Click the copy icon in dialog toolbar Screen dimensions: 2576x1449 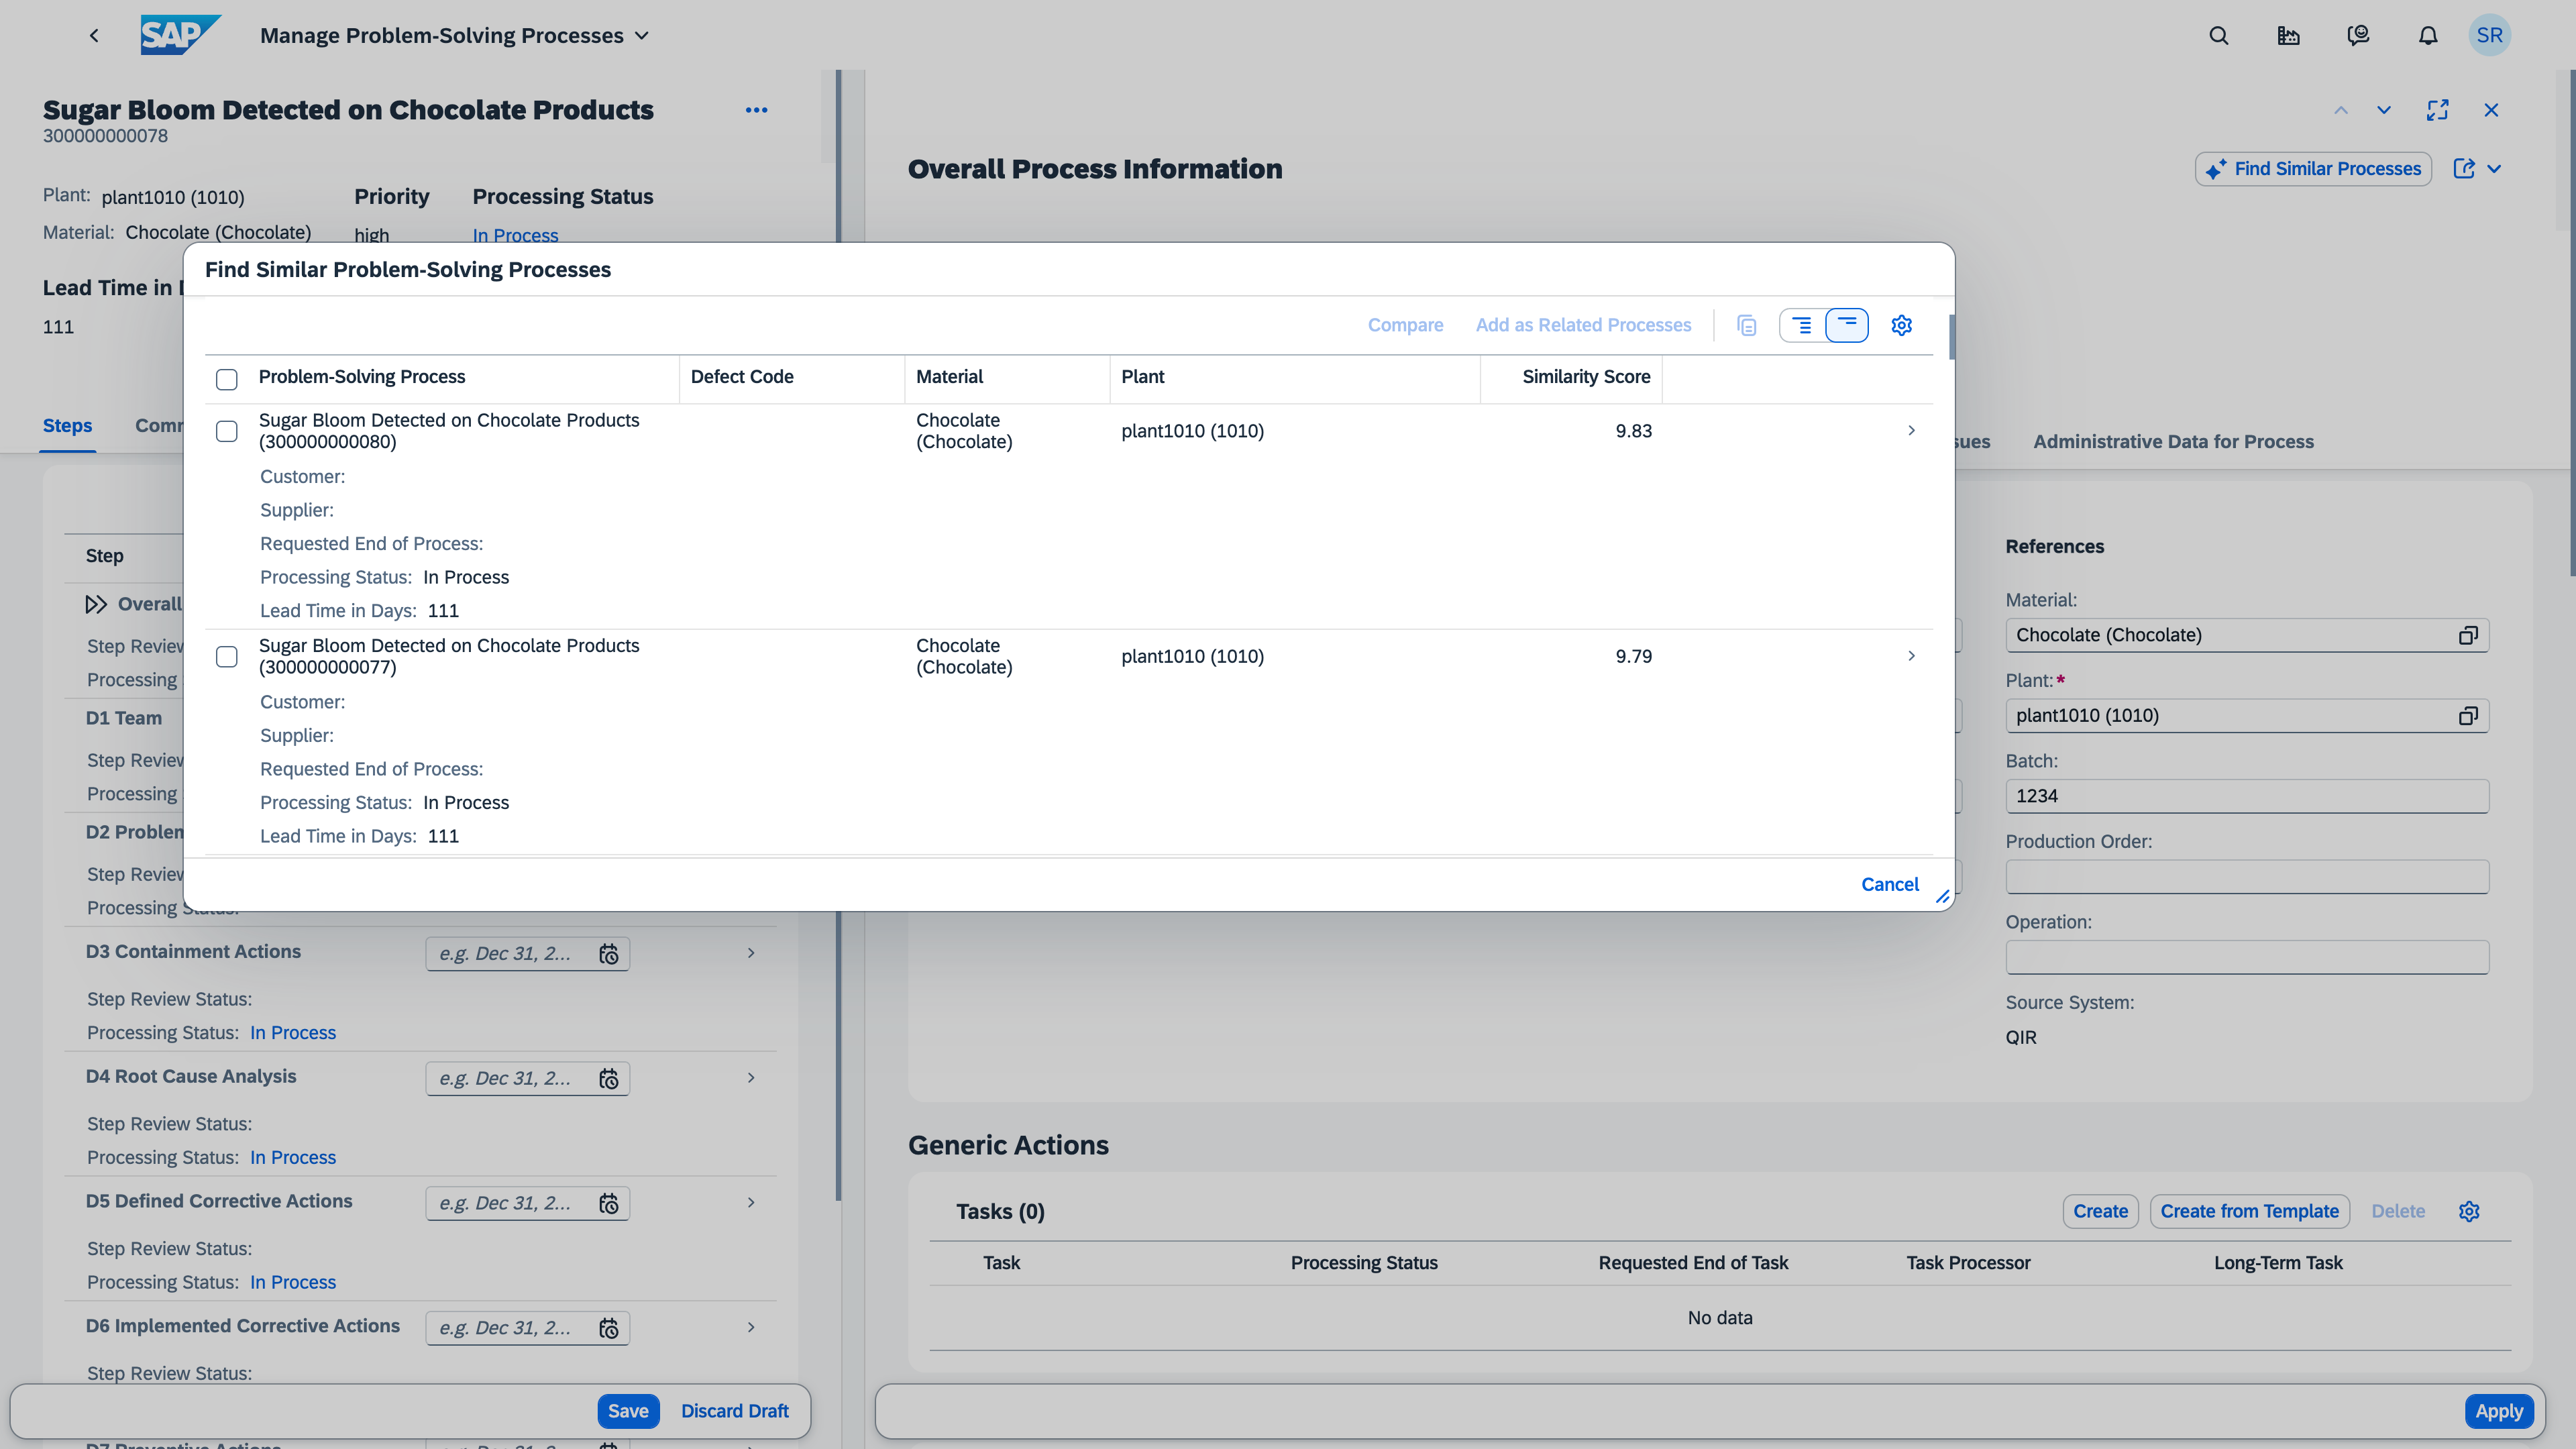coord(1747,325)
